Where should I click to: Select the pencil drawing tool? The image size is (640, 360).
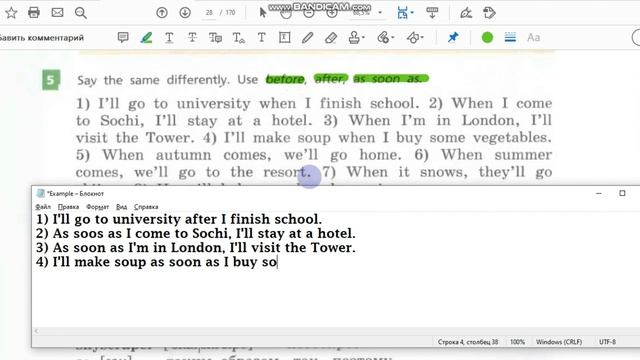(307, 38)
